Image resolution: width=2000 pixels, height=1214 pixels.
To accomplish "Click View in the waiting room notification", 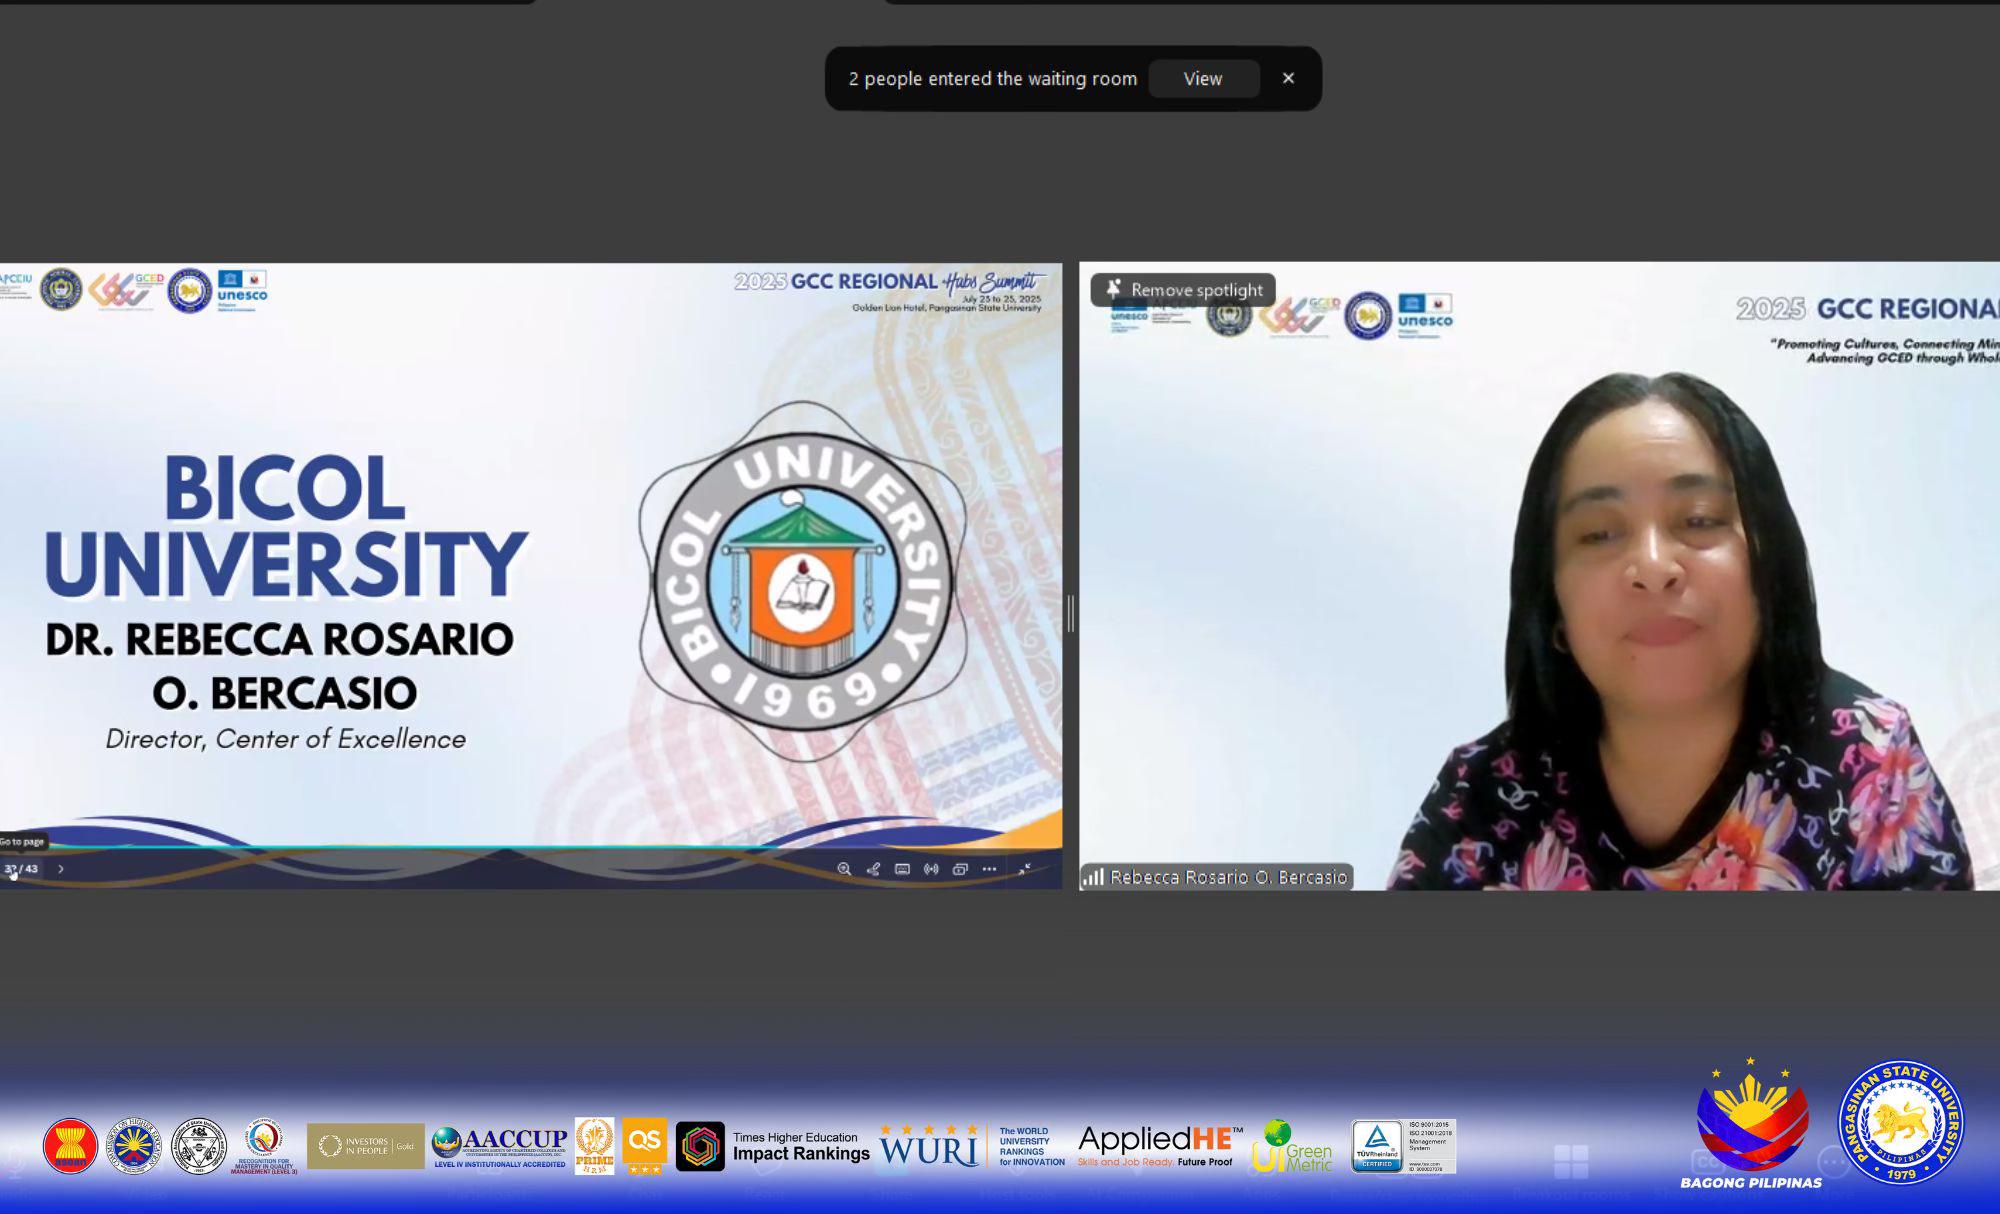I will point(1203,79).
